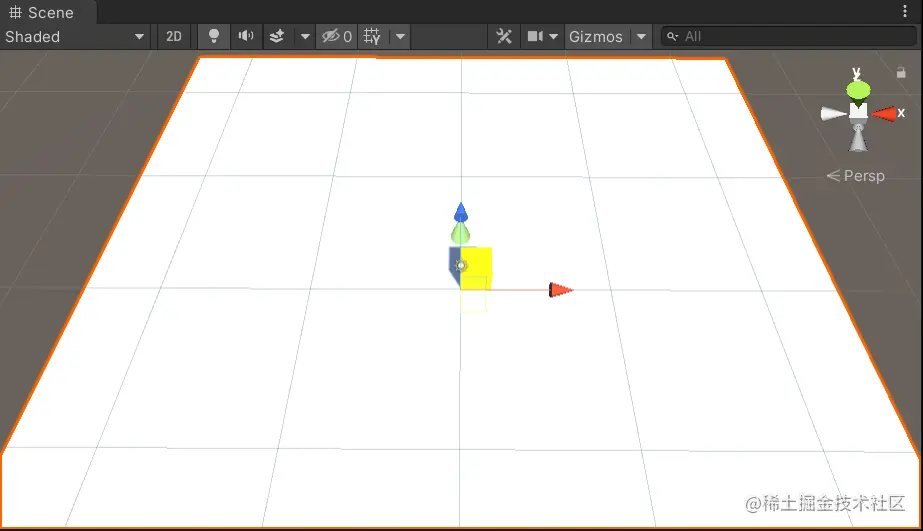Viewport: 923px width, 531px height.
Task: Click the left grey cone on the orientation gizmo
Action: [x=834, y=114]
